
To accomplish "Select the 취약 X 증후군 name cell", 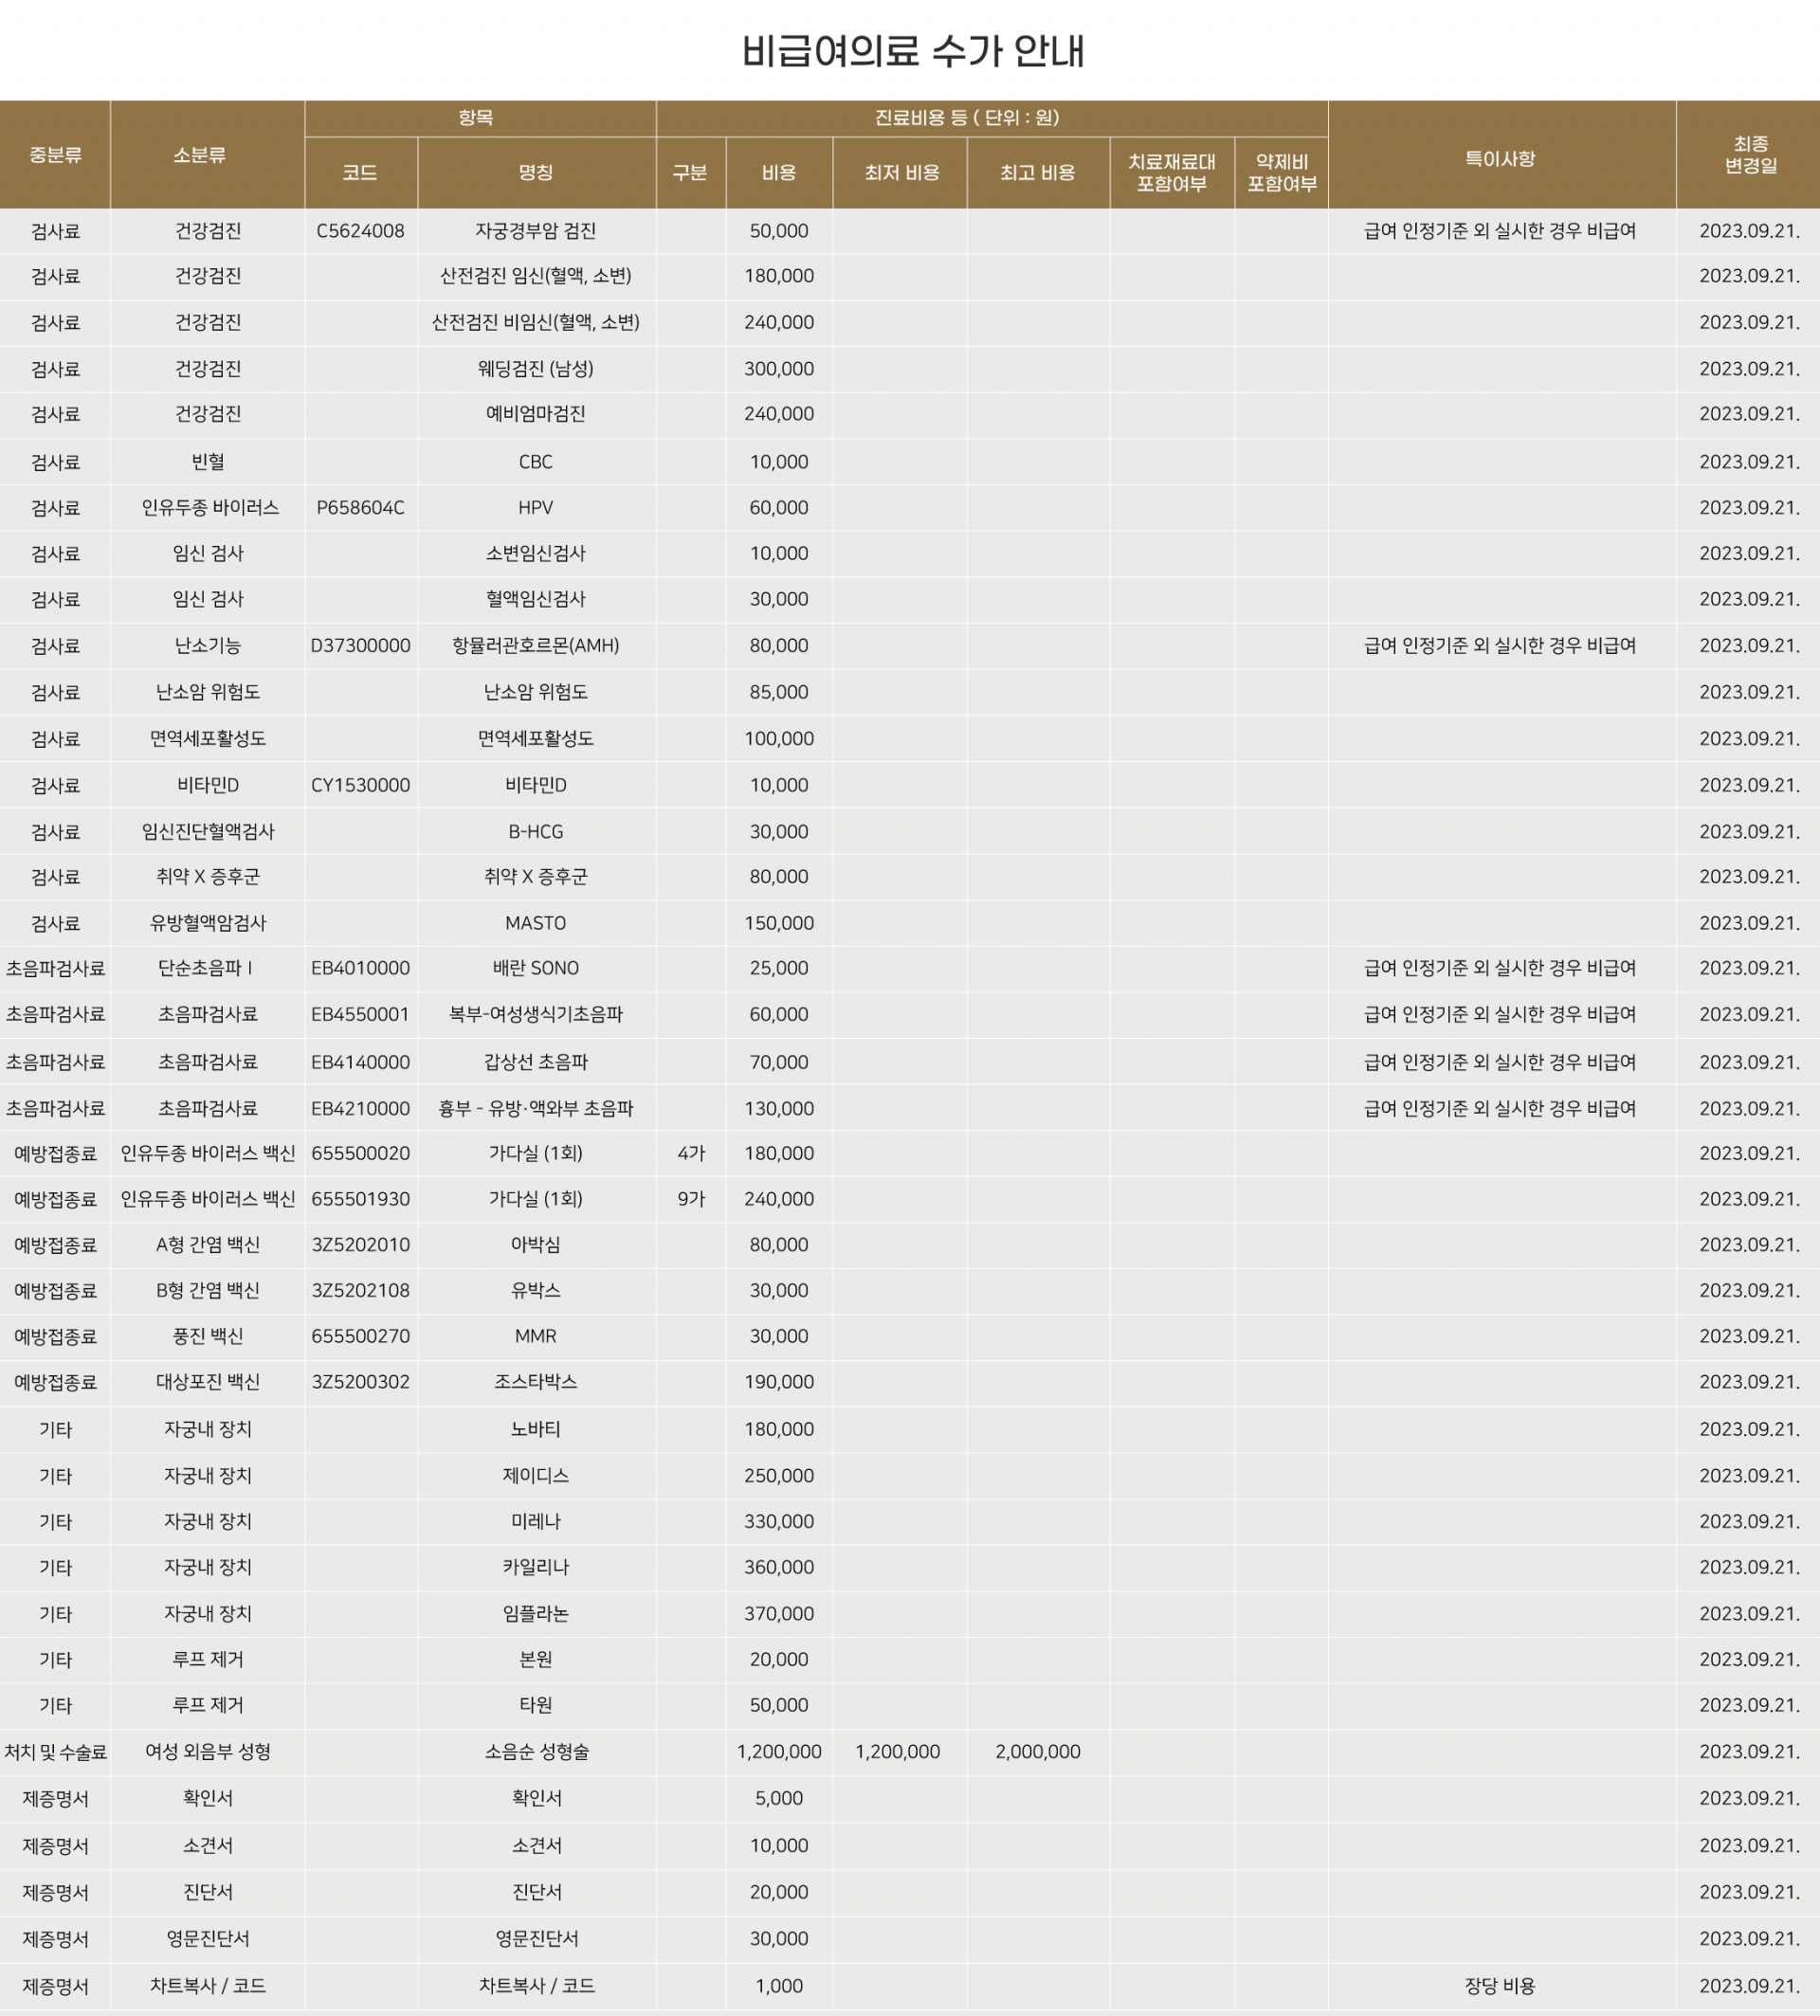I will pos(536,877).
